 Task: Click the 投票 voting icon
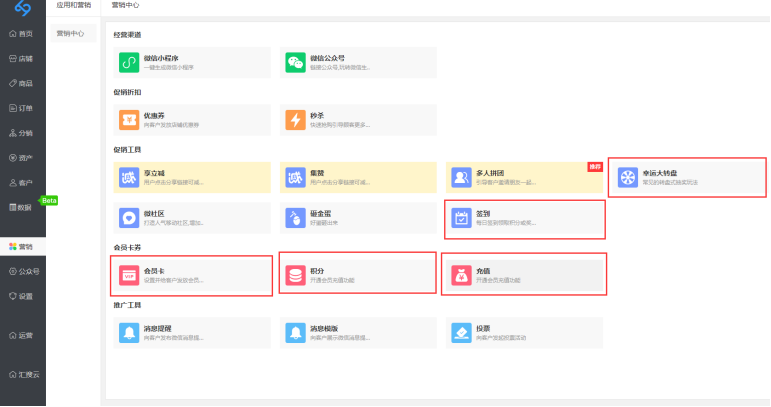(x=461, y=332)
